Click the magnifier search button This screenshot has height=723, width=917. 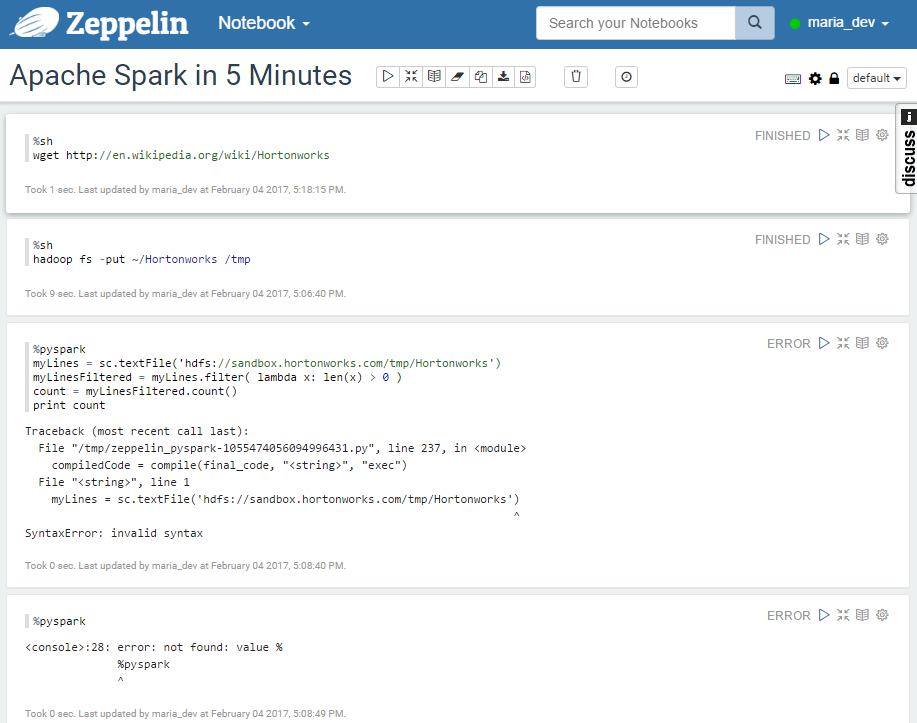(x=755, y=23)
